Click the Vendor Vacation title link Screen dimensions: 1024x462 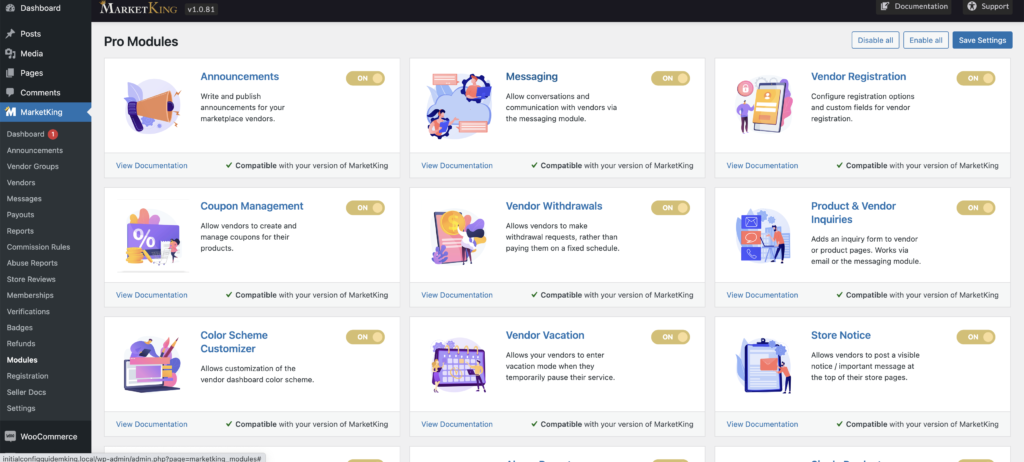pos(545,335)
